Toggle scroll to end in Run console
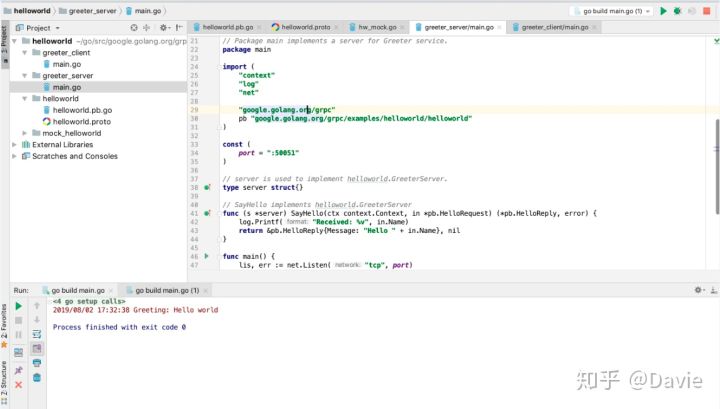 [37, 348]
